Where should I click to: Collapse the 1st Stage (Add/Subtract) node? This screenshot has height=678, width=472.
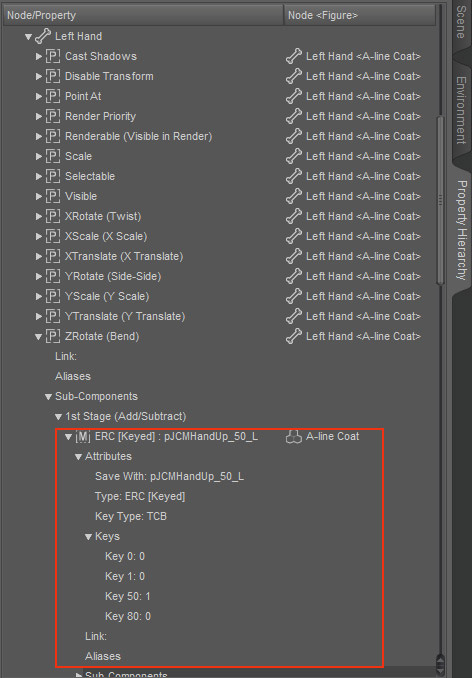pyautogui.click(x=58, y=417)
